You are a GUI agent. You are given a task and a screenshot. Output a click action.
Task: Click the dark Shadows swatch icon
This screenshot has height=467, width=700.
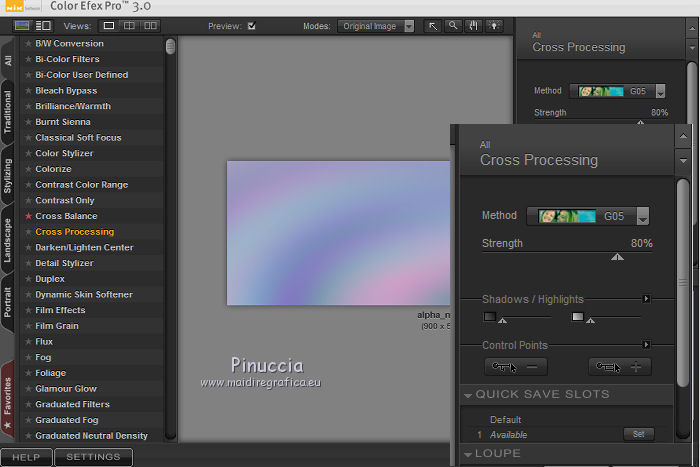pos(490,317)
